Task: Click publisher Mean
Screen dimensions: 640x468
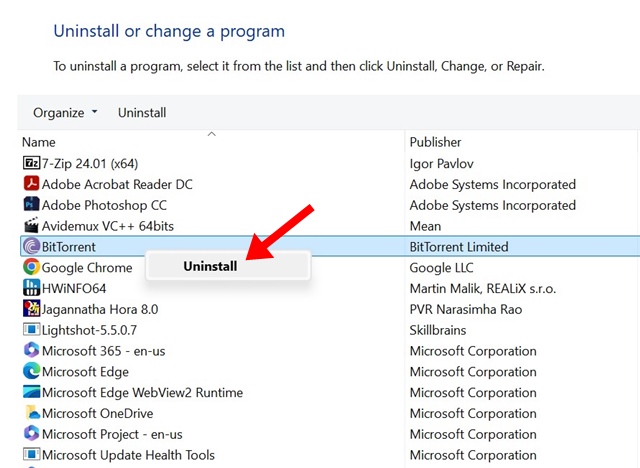Action: pos(425,226)
